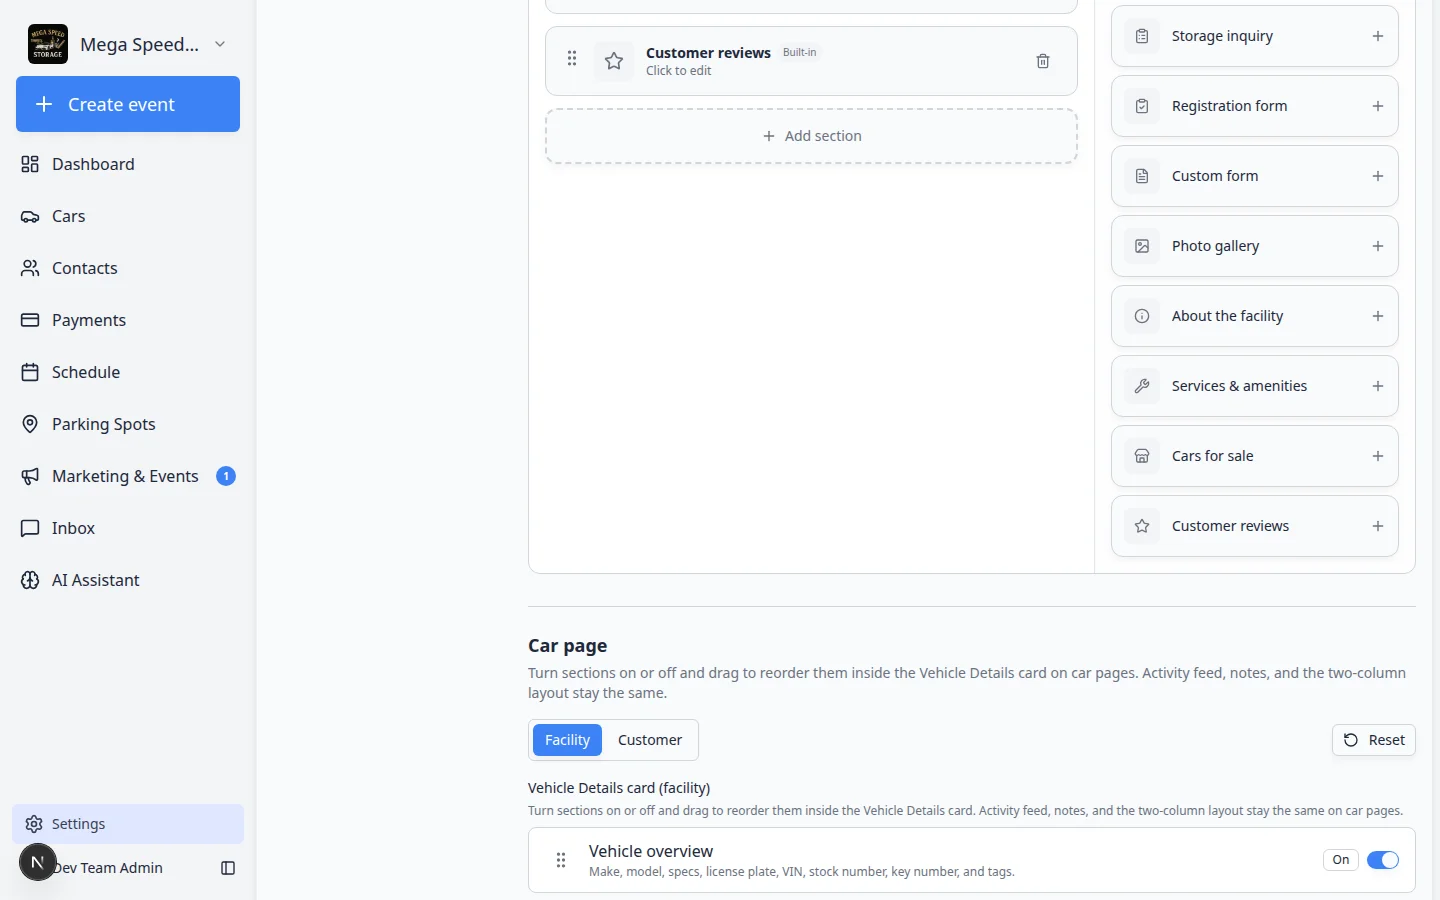Image resolution: width=1440 pixels, height=900 pixels.
Task: Click plus on Cars for sale
Action: pyautogui.click(x=1378, y=456)
